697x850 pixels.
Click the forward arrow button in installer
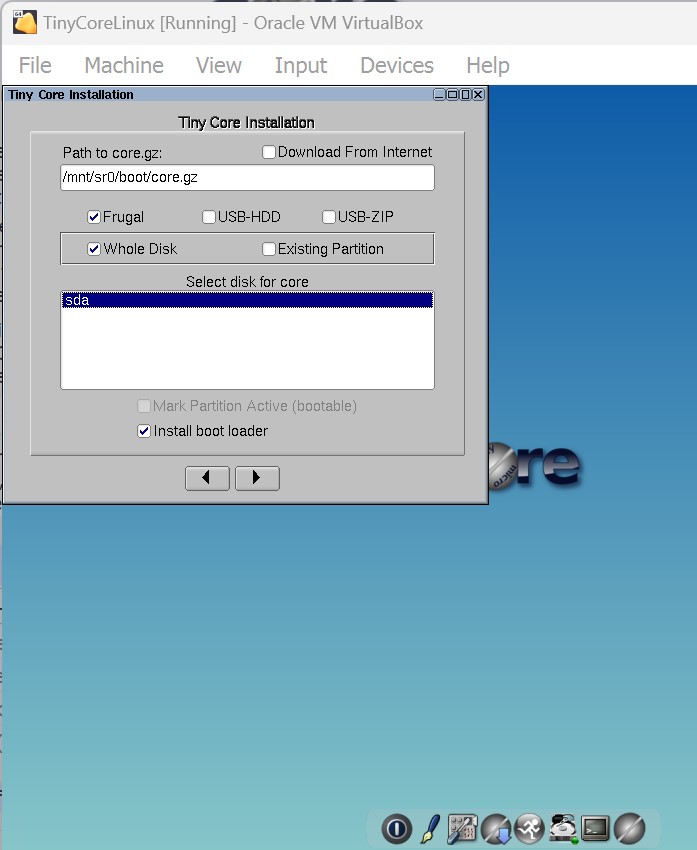pos(257,478)
